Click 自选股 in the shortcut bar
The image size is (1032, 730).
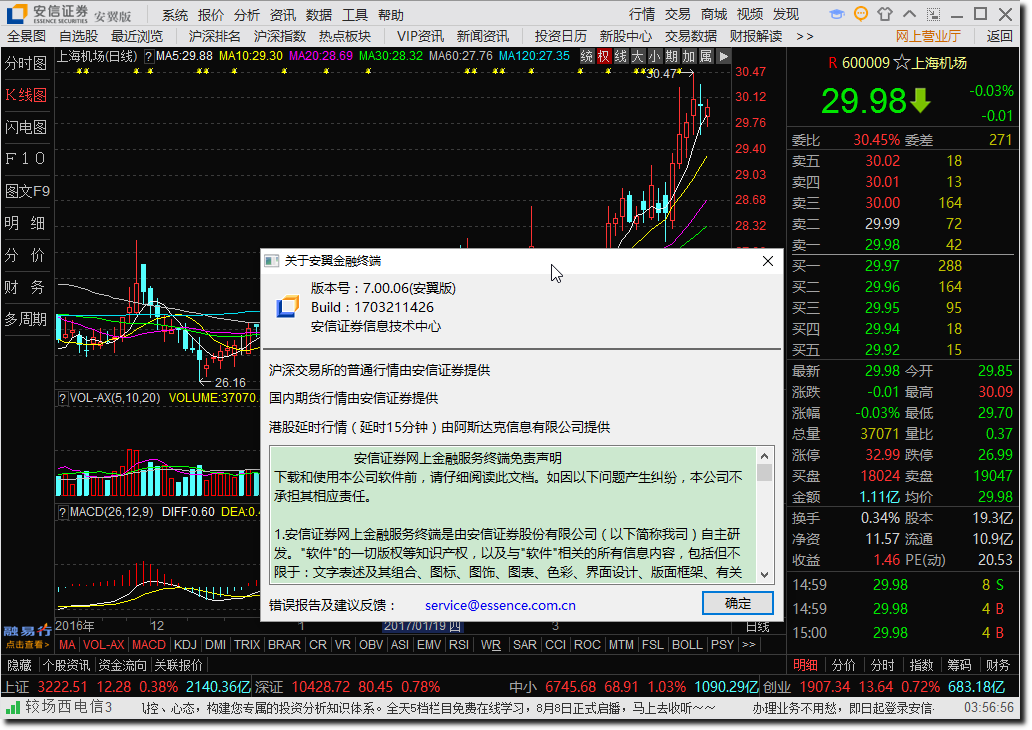click(78, 36)
